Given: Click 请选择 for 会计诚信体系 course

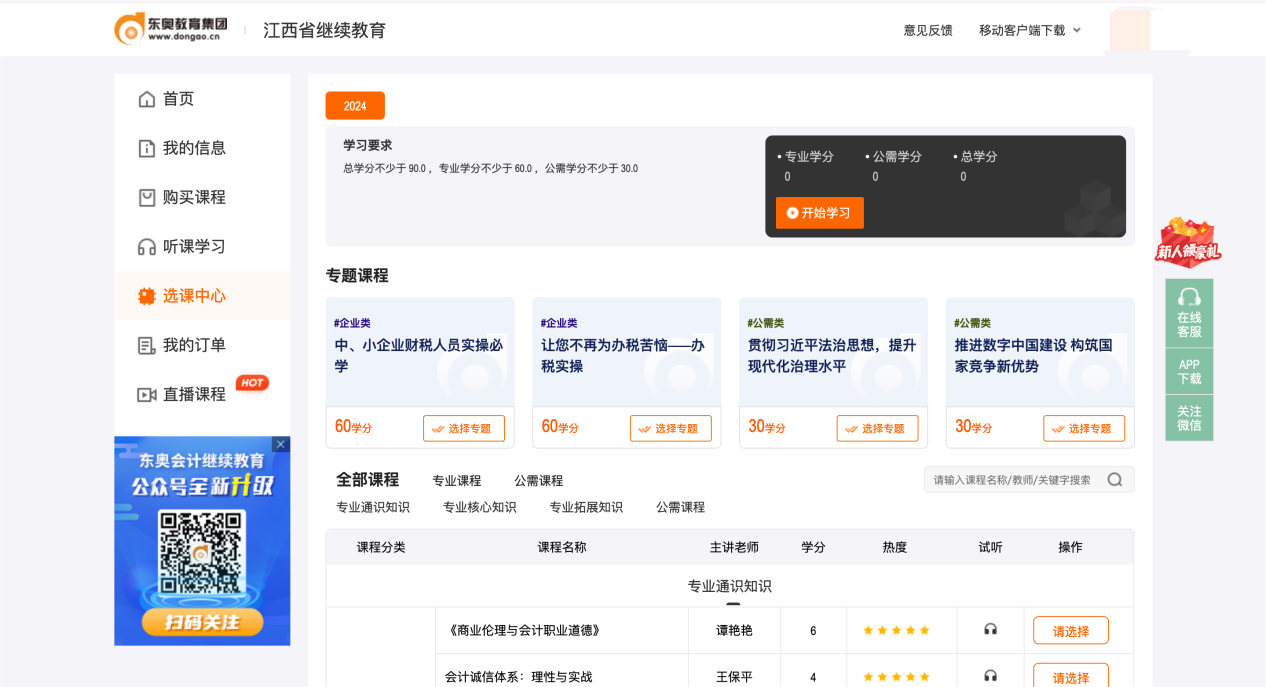Looking at the screenshot, I should tap(1070, 676).
